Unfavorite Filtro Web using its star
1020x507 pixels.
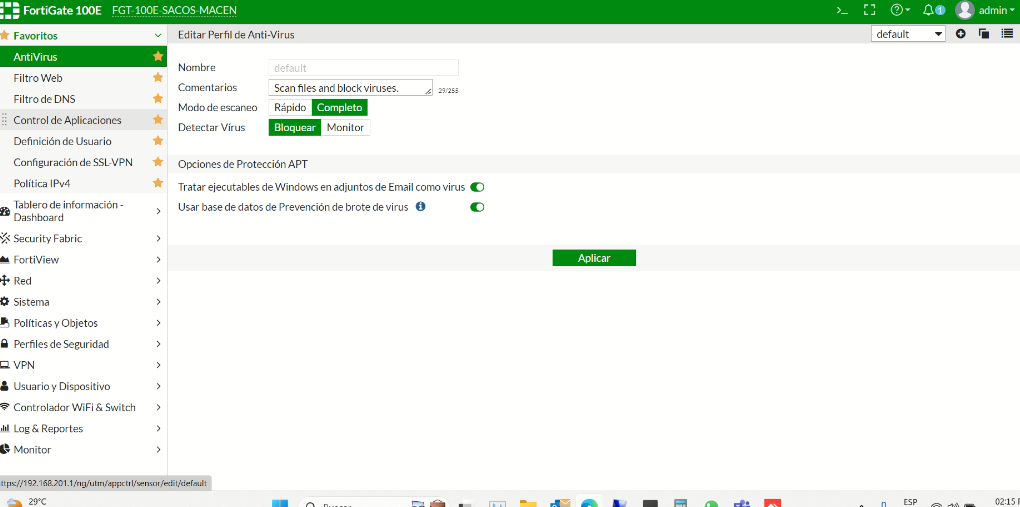[157, 78]
